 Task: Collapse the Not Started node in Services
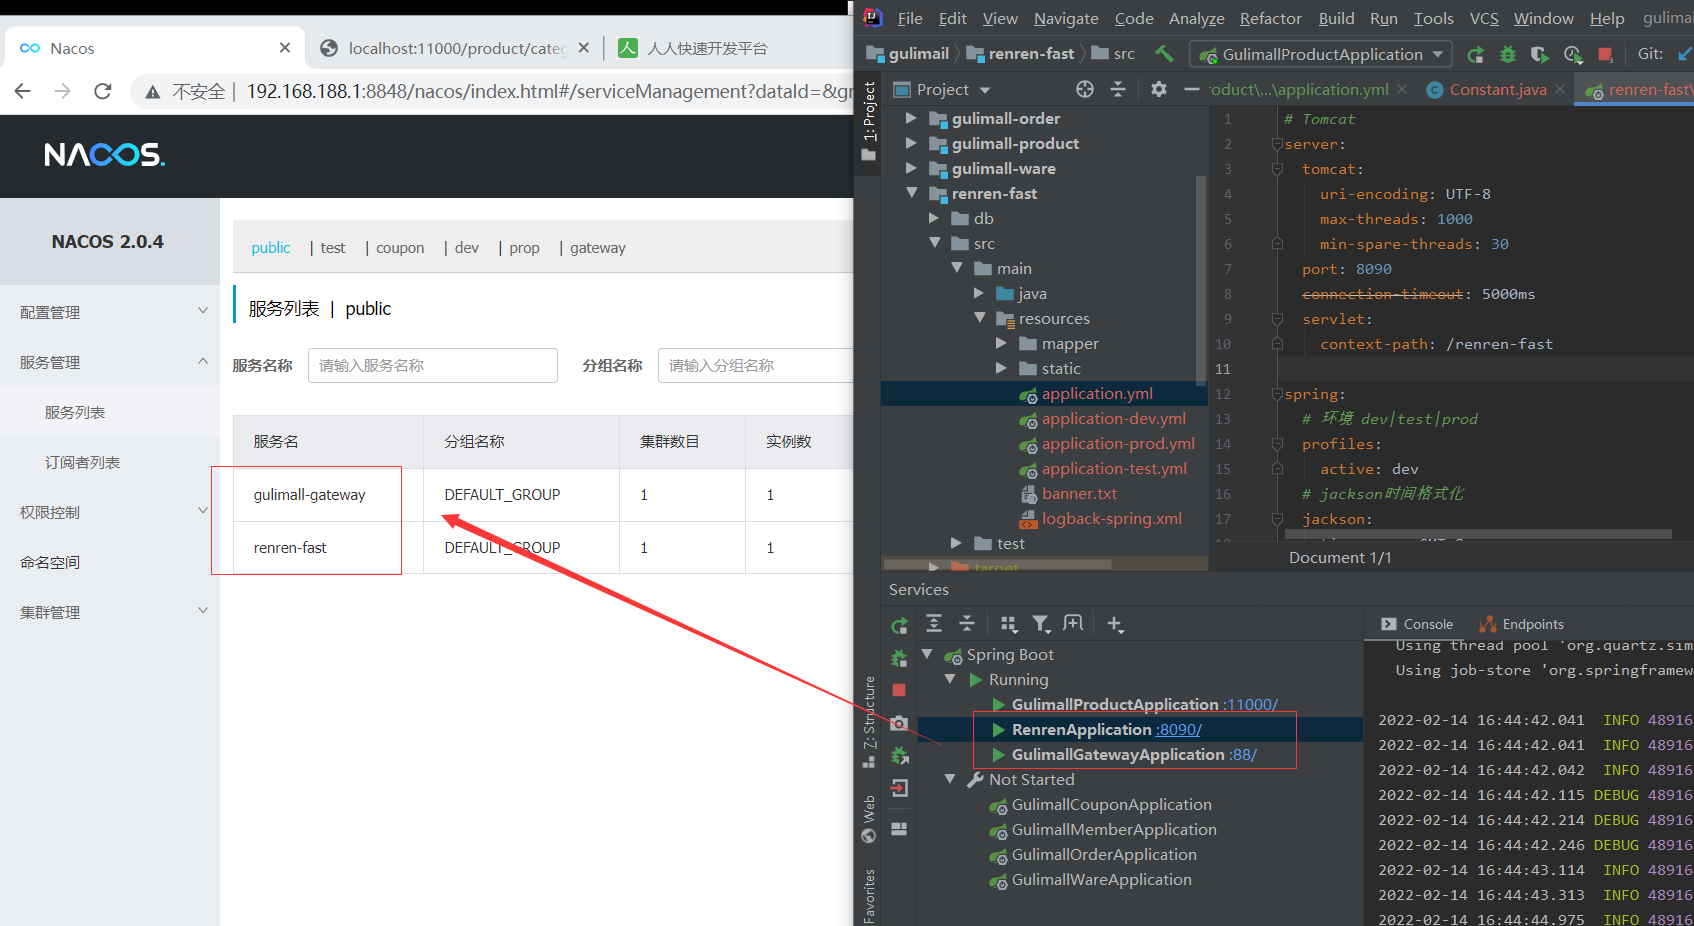[950, 779]
